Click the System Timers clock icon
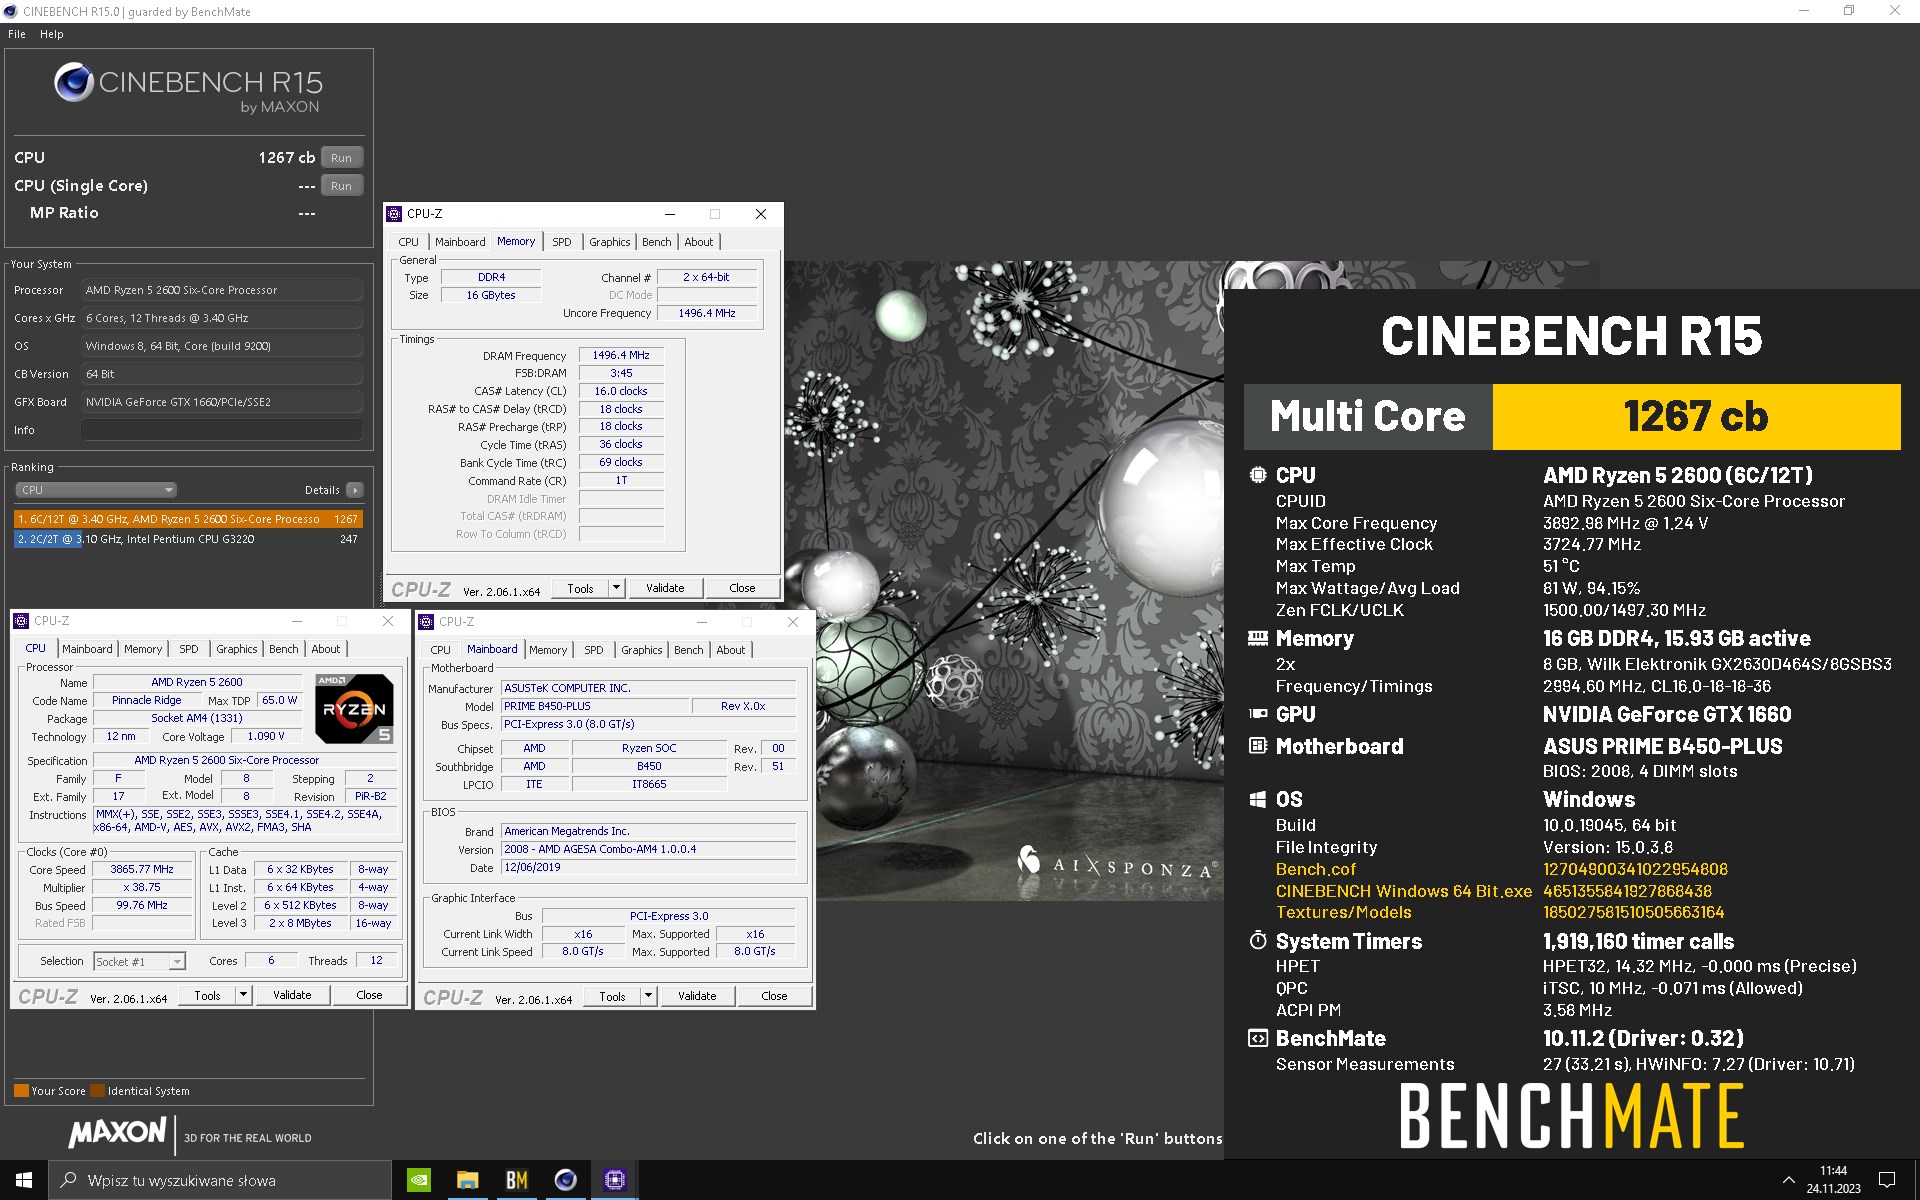The image size is (1920, 1200). (1258, 940)
